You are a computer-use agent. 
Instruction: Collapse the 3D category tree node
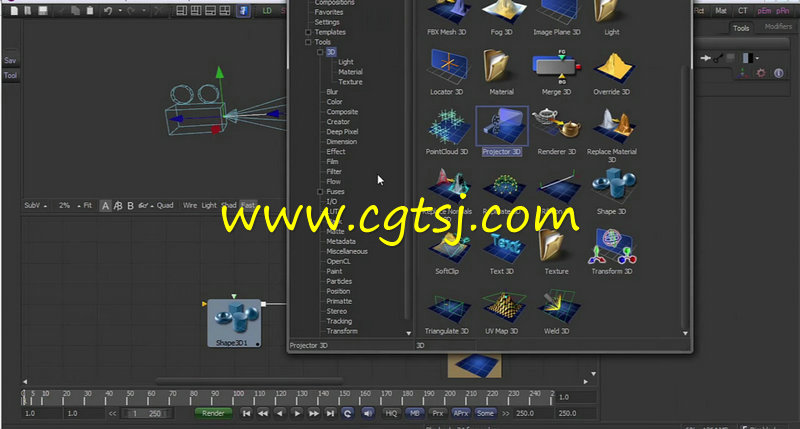click(320, 52)
